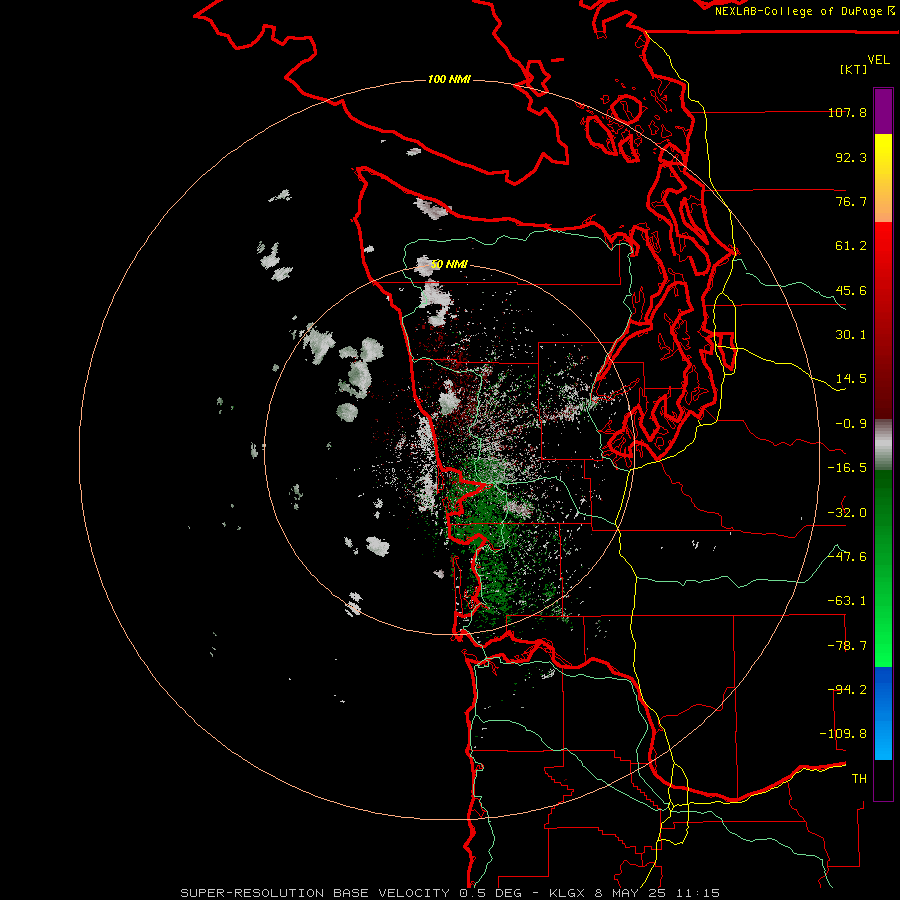Click the VEL legend title
Viewport: 900px width, 900px height.
(x=878, y=60)
